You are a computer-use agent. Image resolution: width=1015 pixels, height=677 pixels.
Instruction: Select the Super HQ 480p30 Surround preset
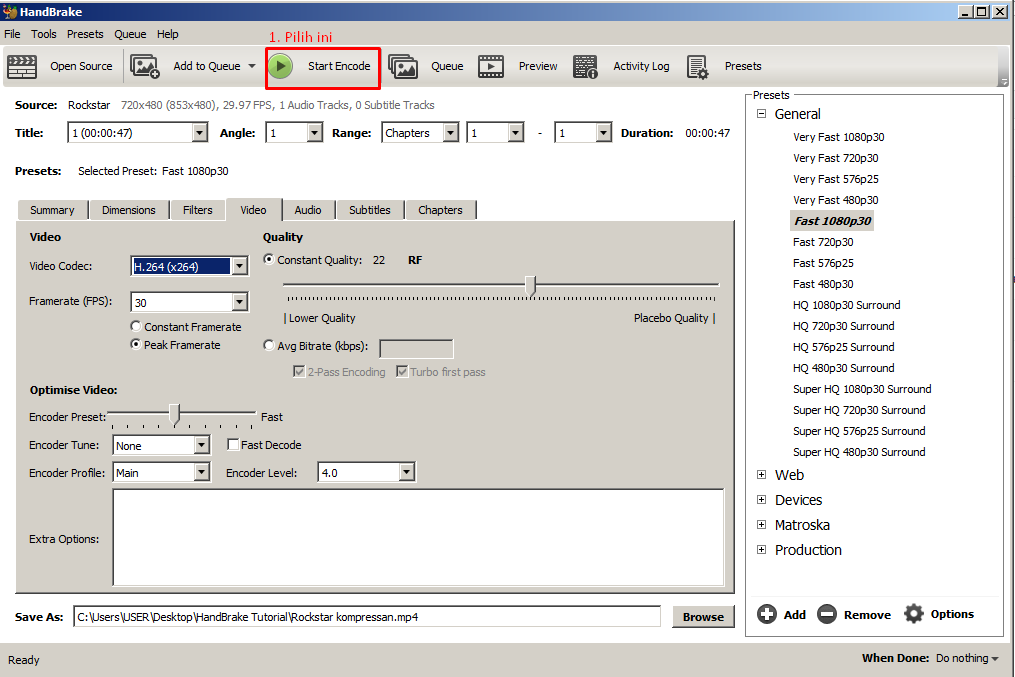click(x=859, y=452)
